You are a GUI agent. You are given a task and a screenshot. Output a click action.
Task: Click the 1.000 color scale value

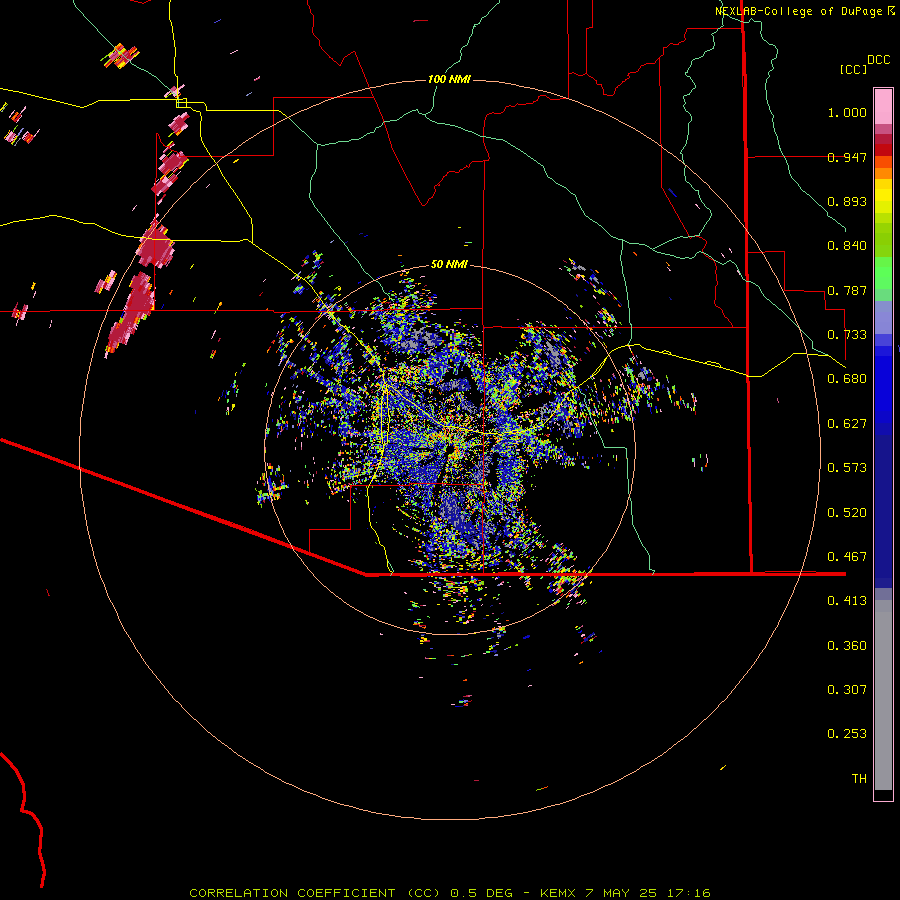[847, 112]
